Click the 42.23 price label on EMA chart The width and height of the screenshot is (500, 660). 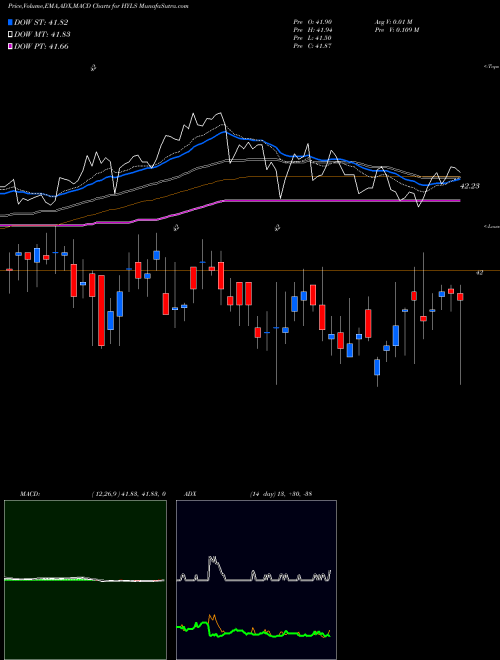pyautogui.click(x=470, y=186)
